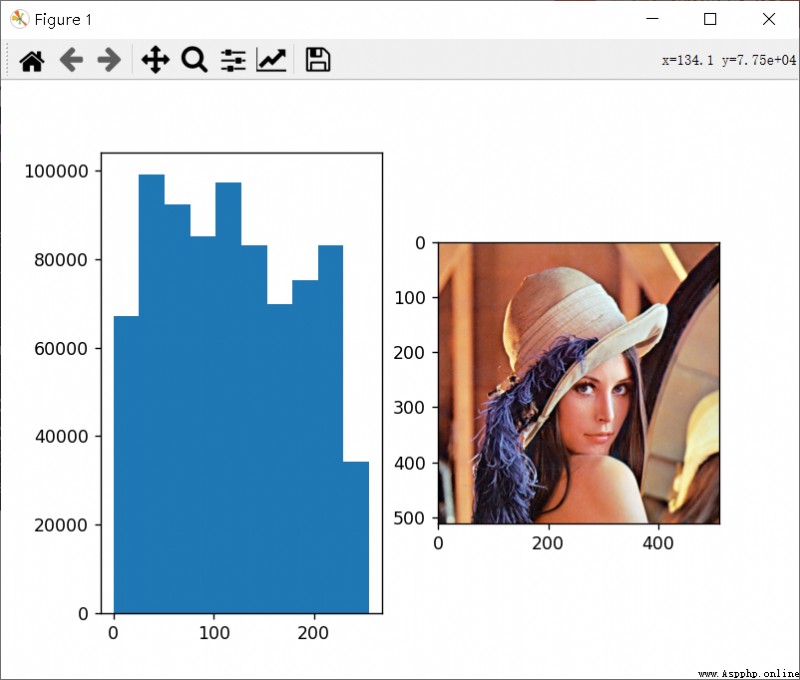Minimize the Figure 1 window

pyautogui.click(x=652, y=19)
